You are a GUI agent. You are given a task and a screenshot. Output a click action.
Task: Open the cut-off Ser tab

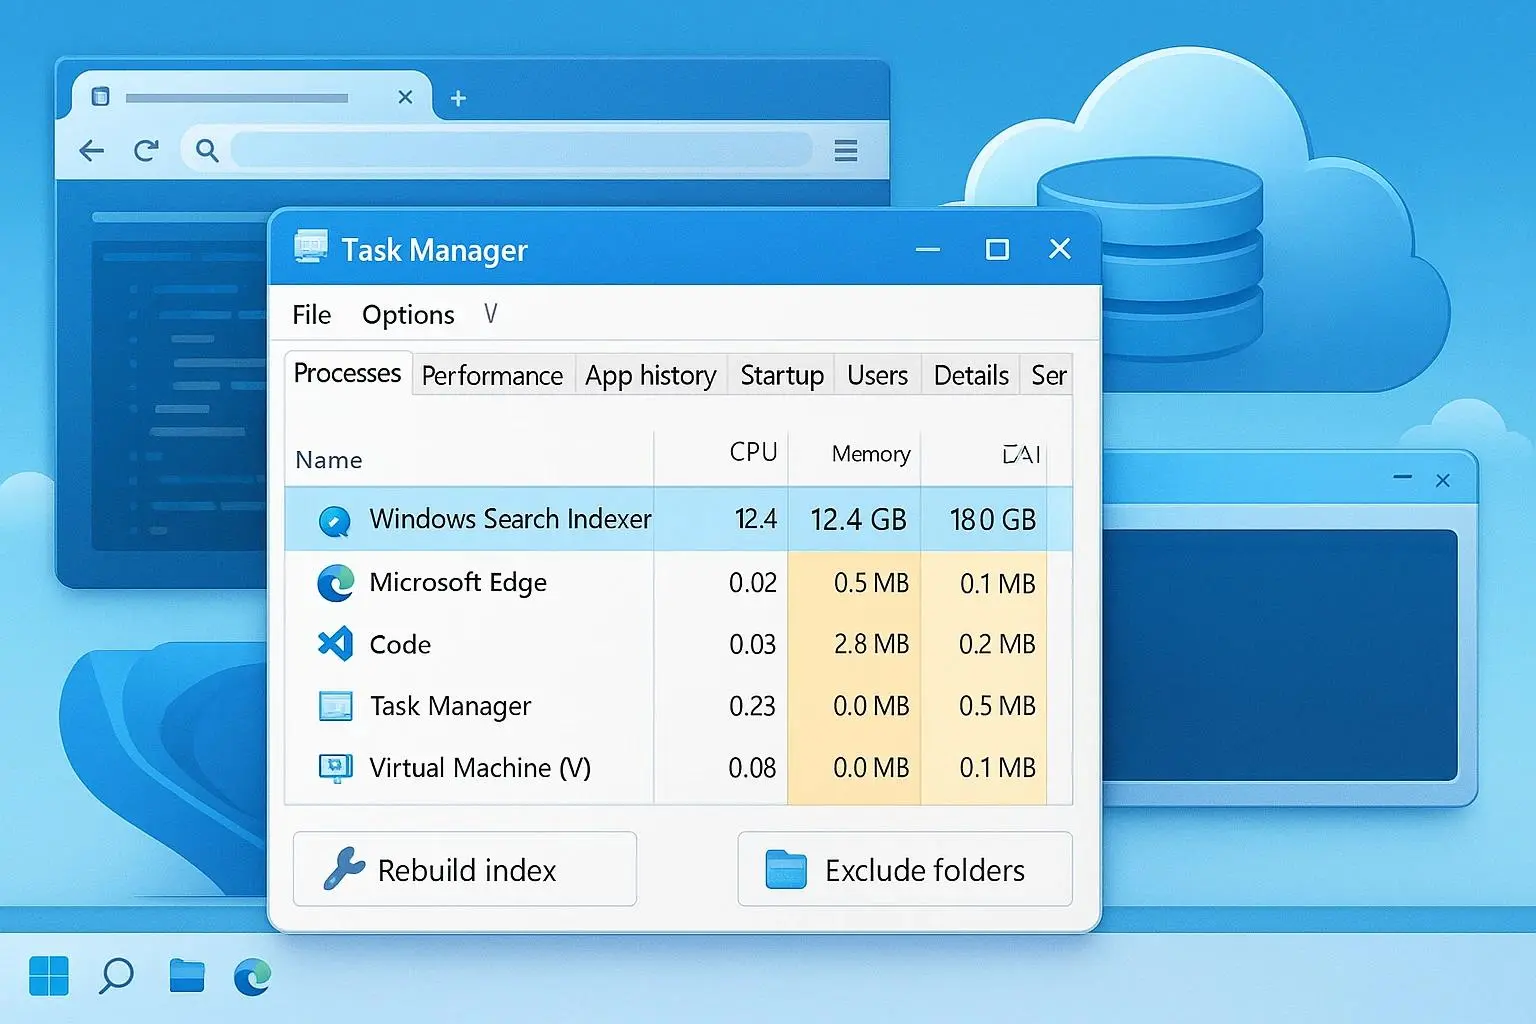(1048, 375)
